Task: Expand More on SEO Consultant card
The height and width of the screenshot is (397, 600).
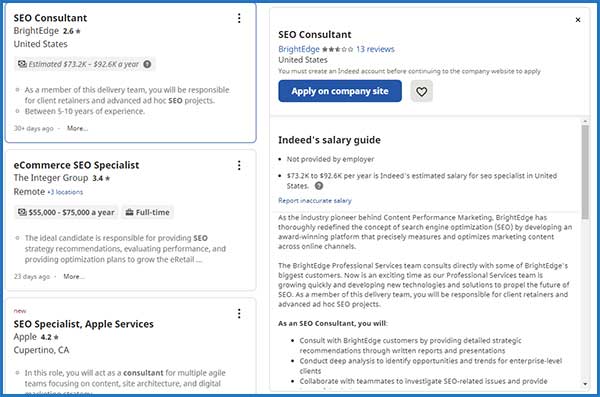Action: (x=77, y=128)
